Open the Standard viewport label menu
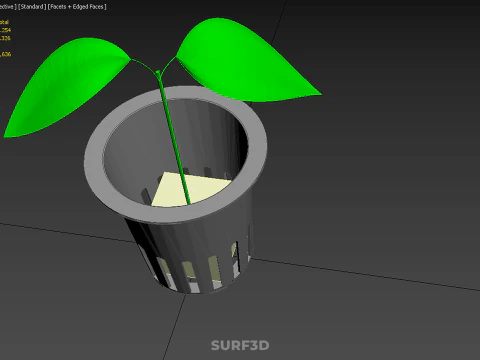This screenshot has height=360, width=480. coord(32,6)
